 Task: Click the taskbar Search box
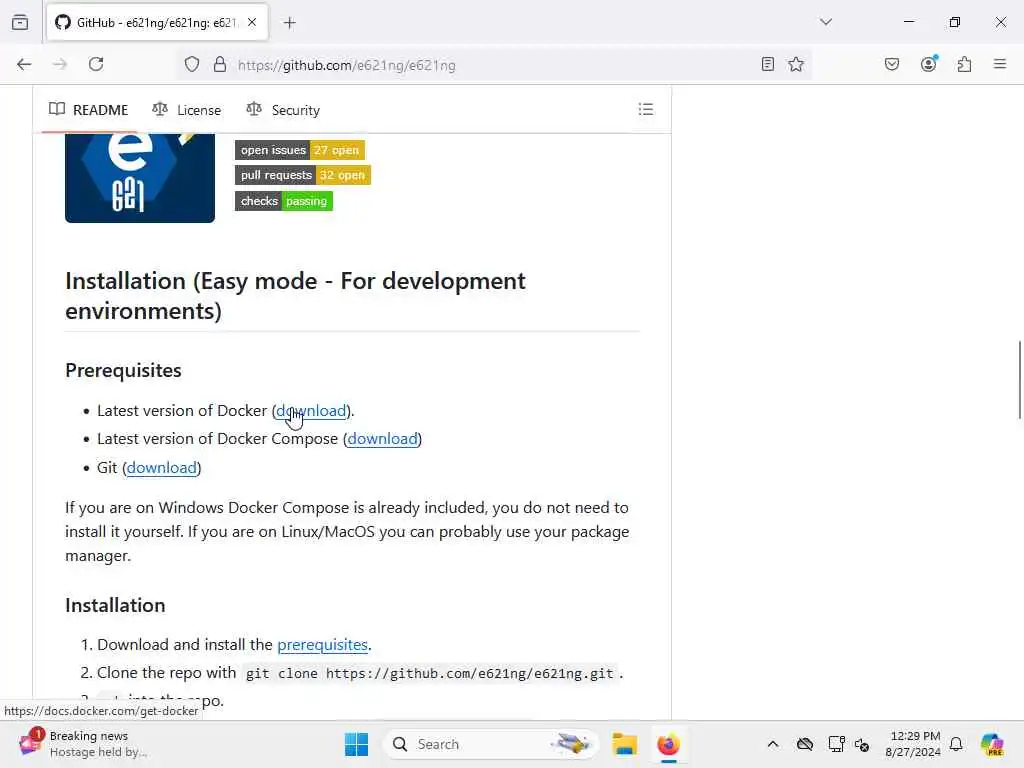tap(490, 744)
